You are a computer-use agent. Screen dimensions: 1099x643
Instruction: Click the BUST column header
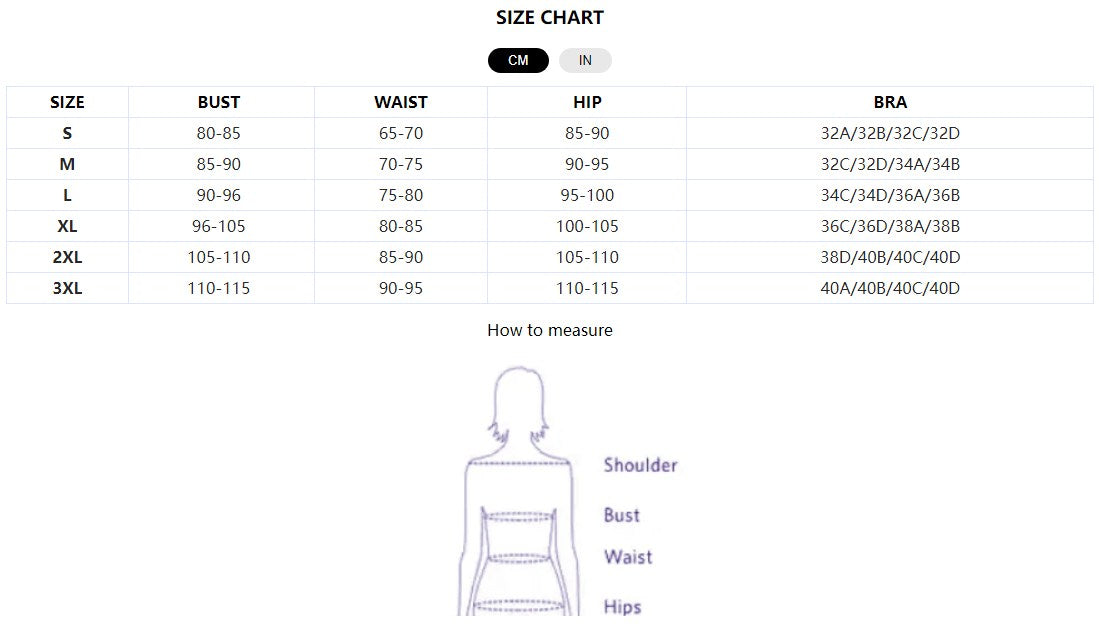coord(219,102)
